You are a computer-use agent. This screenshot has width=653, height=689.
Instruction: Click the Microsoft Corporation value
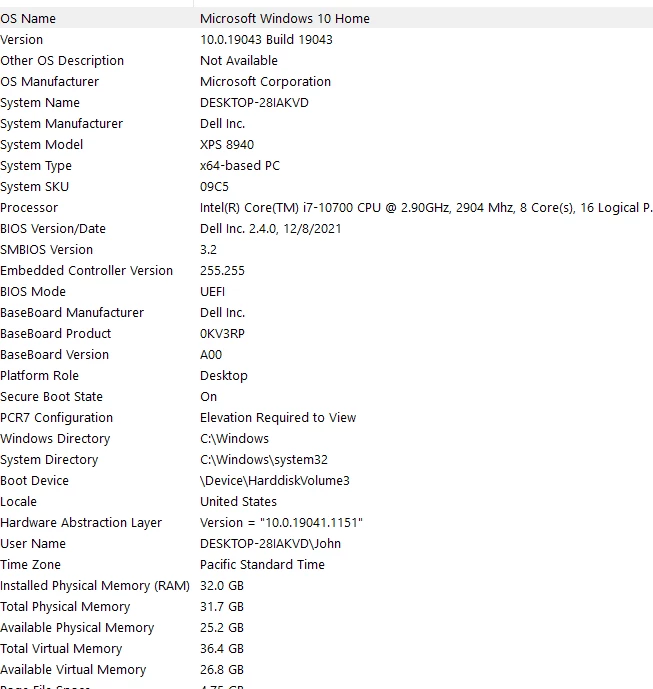tap(265, 82)
